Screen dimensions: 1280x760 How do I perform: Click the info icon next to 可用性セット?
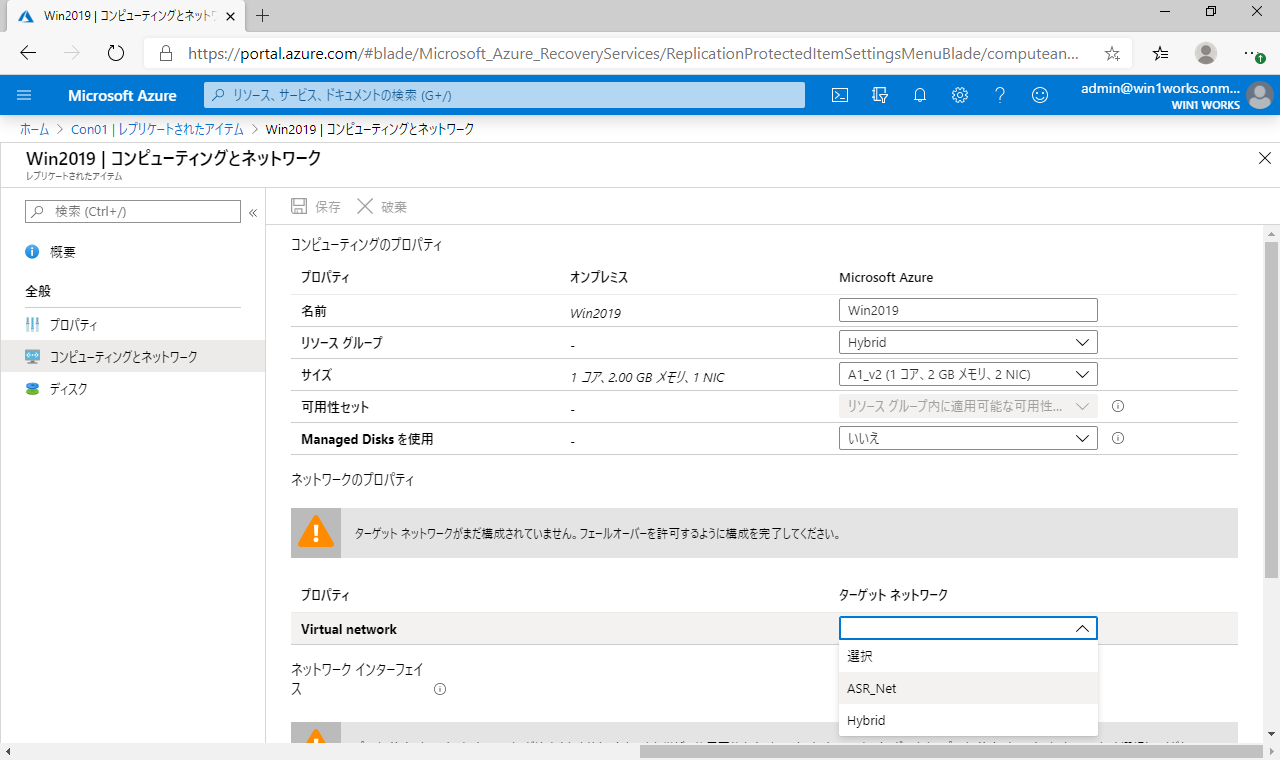pyautogui.click(x=1119, y=406)
